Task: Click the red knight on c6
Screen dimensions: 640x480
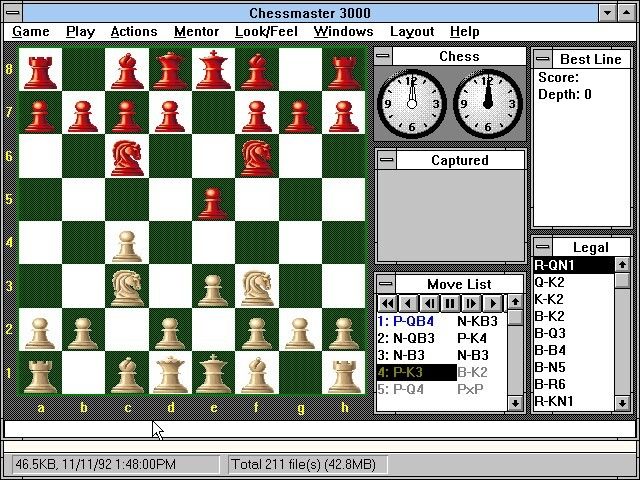Action: pyautogui.click(x=126, y=157)
